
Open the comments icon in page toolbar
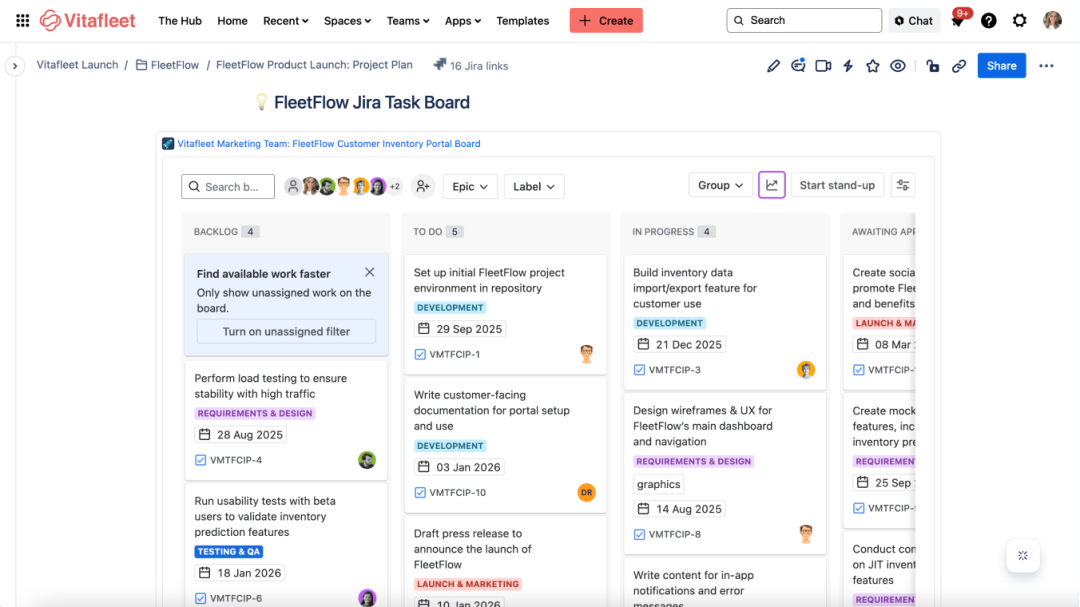pyautogui.click(x=798, y=66)
